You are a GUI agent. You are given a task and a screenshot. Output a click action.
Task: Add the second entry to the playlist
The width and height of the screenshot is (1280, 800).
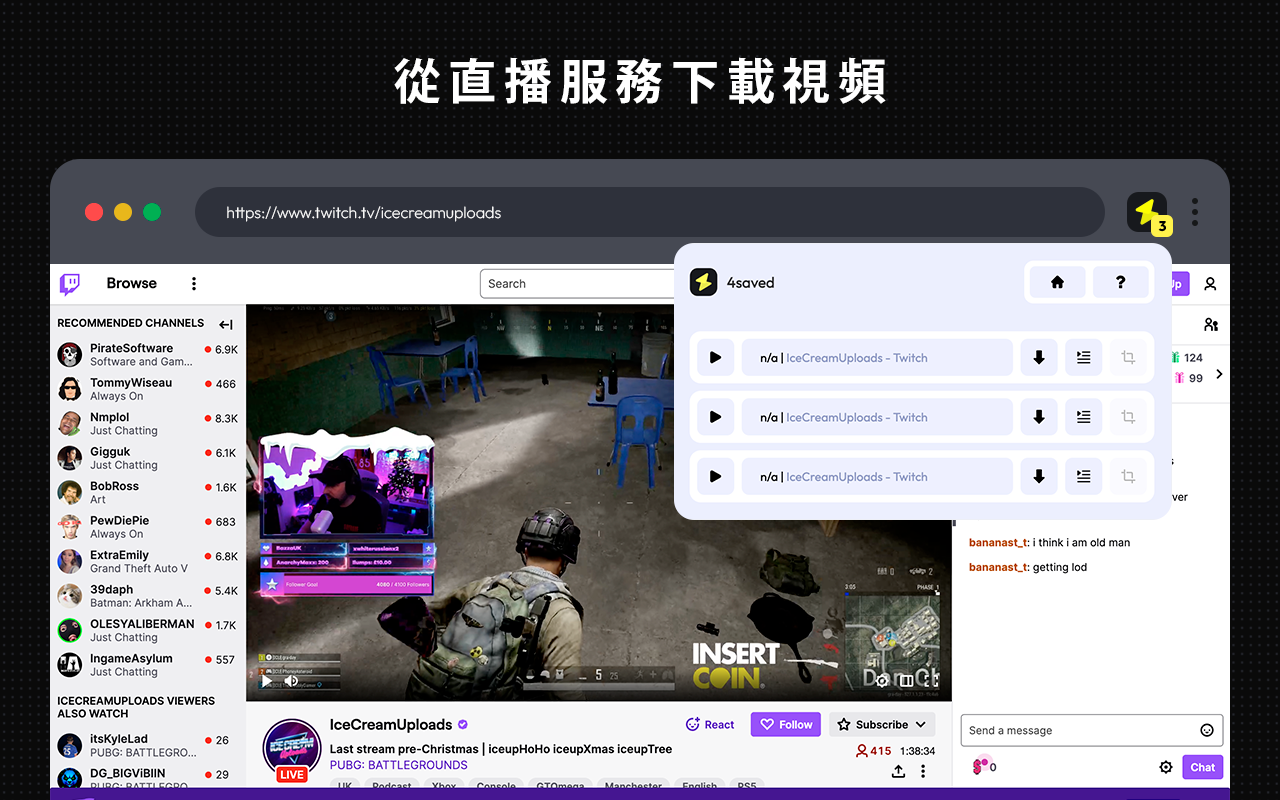(1084, 417)
